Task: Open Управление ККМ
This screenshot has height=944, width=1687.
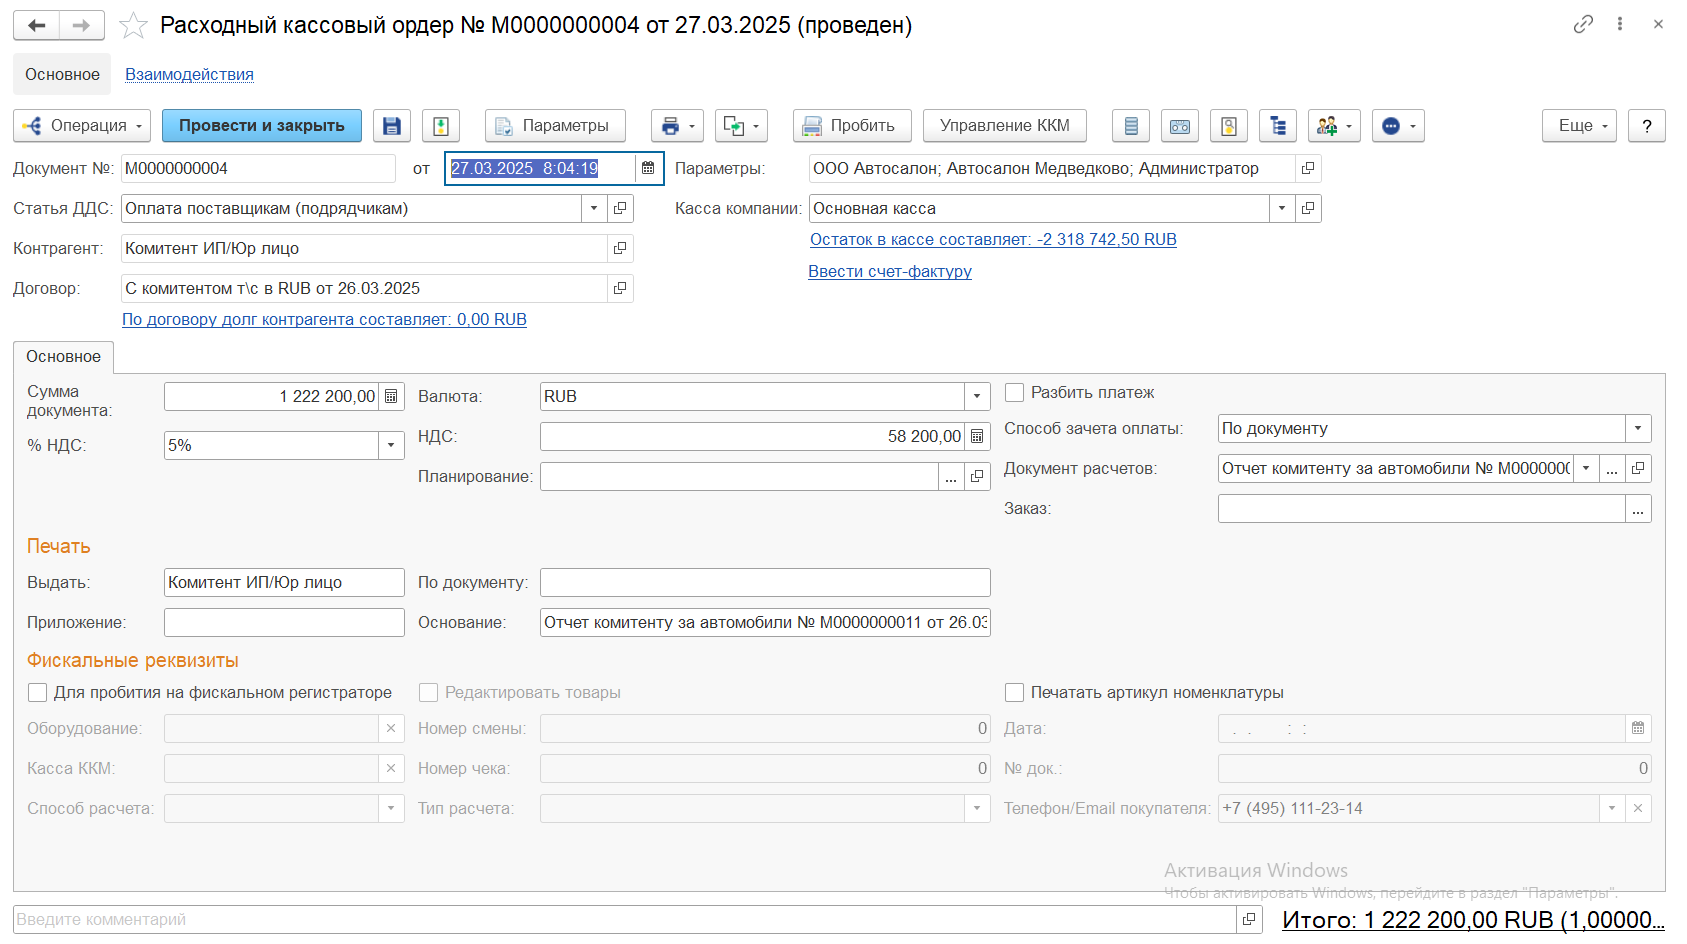Action: (x=1005, y=126)
